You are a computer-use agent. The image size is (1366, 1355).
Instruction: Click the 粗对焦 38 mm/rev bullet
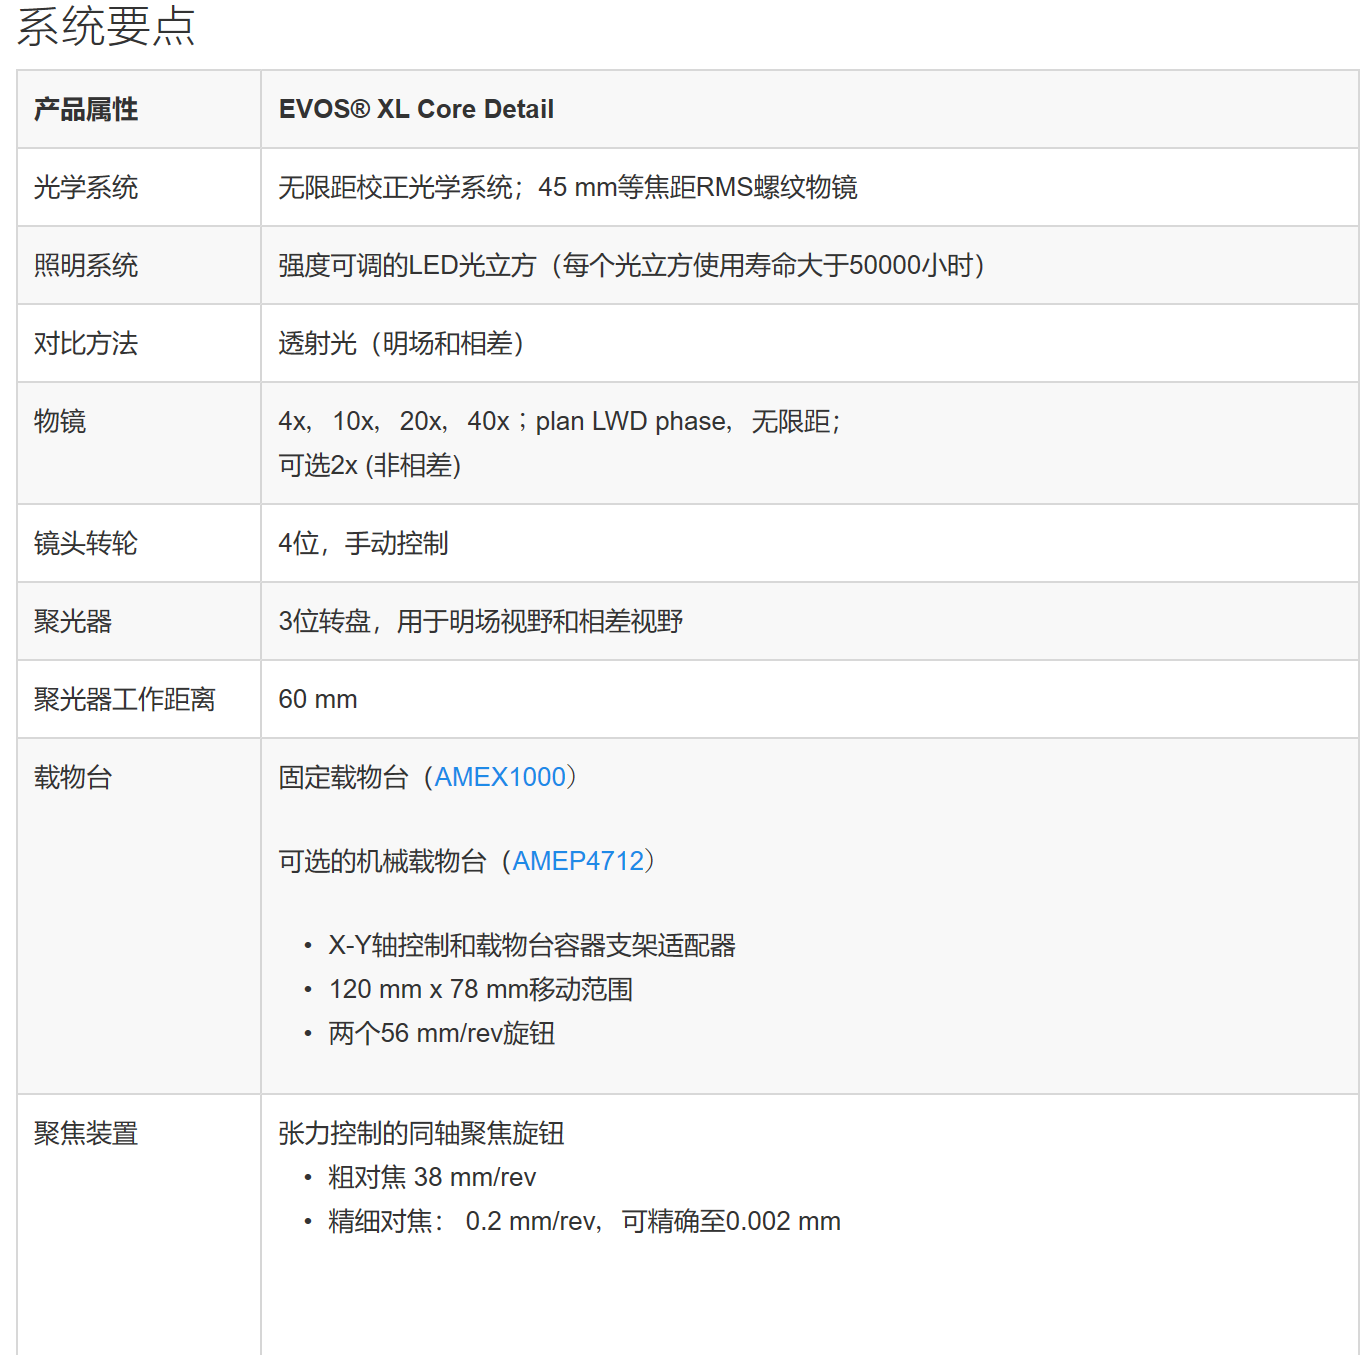pyautogui.click(x=432, y=1177)
